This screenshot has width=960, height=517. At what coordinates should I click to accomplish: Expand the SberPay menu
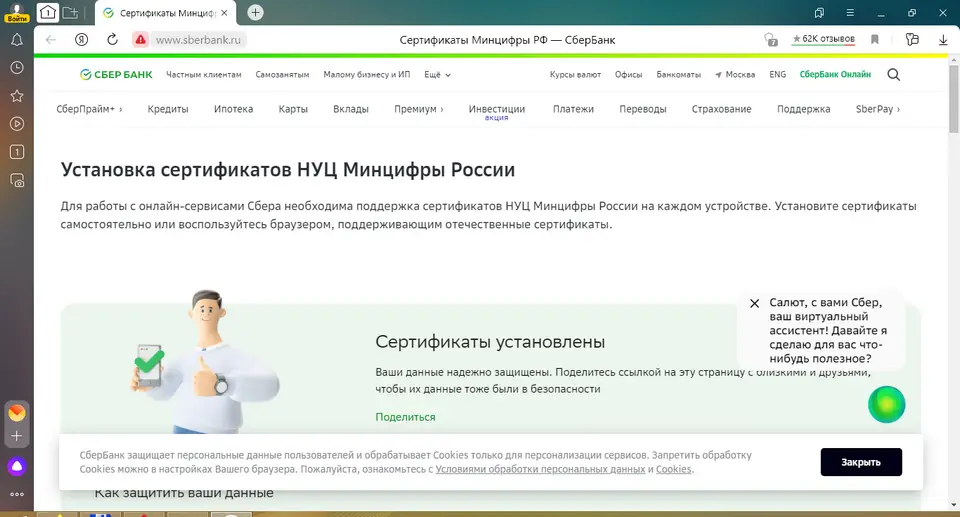coord(878,109)
